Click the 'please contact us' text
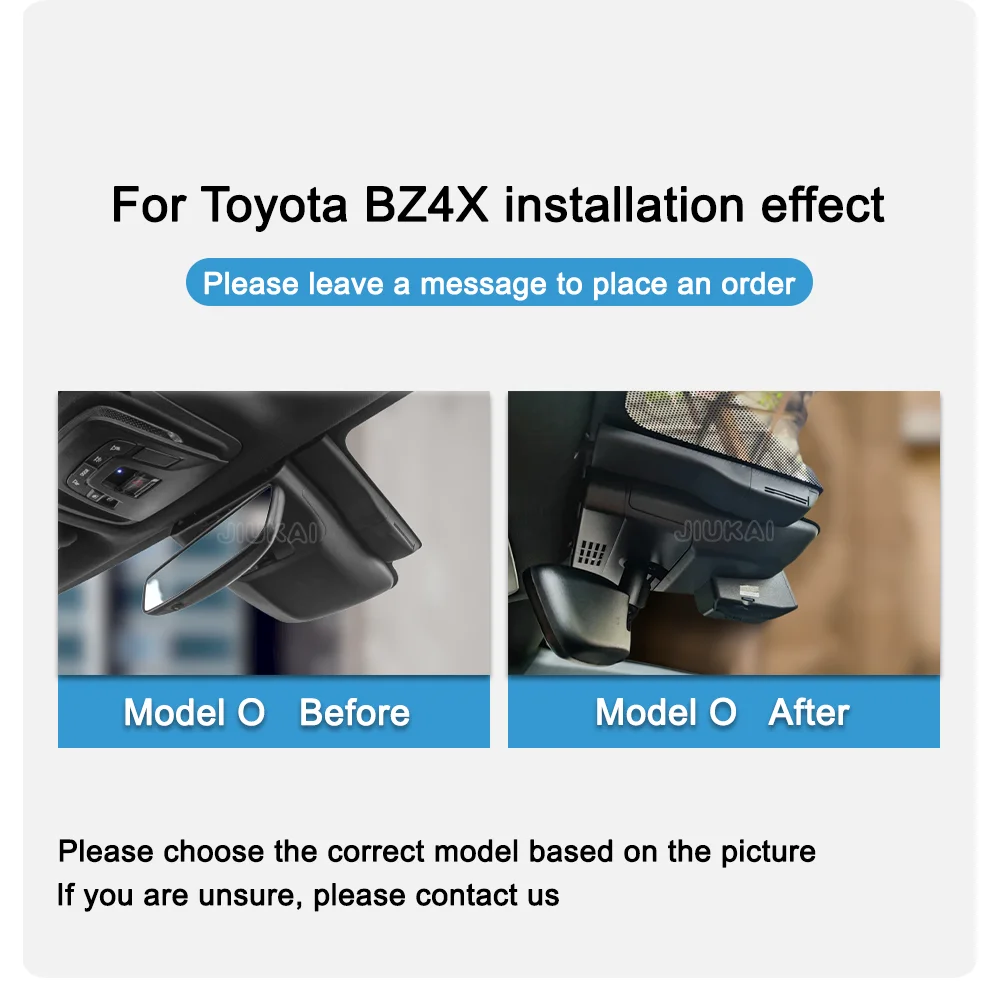This screenshot has width=1000, height=1000. click(x=436, y=895)
